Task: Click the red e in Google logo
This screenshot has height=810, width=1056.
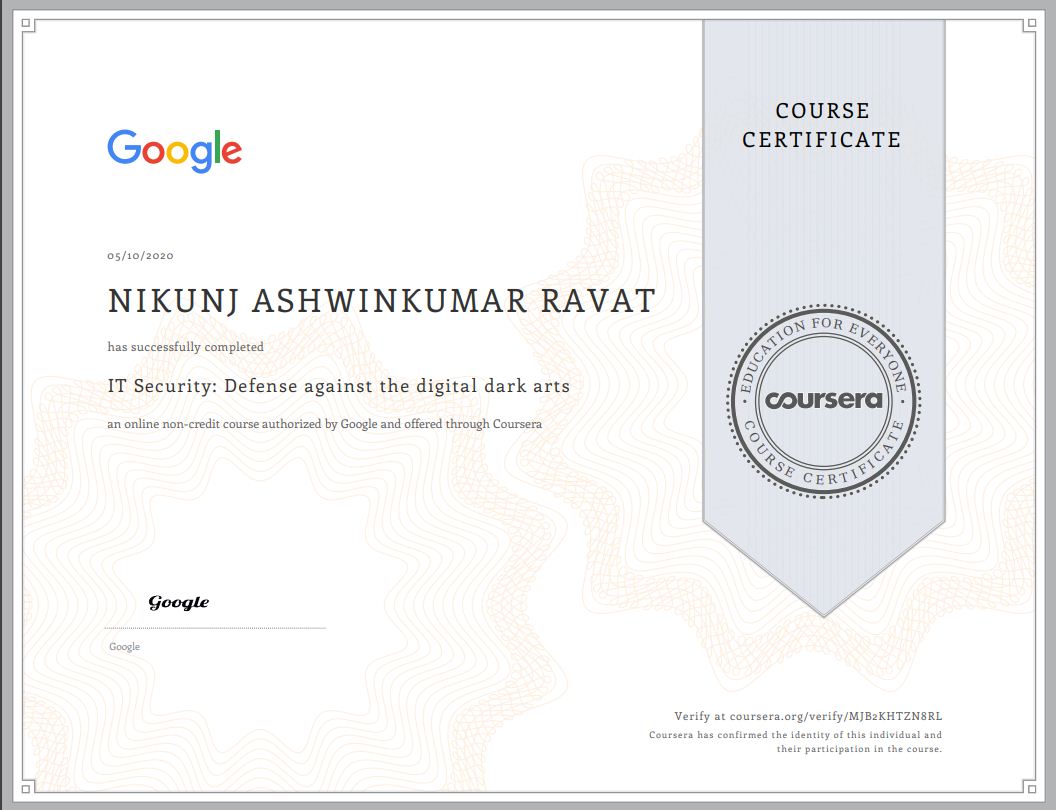Action: (x=231, y=152)
